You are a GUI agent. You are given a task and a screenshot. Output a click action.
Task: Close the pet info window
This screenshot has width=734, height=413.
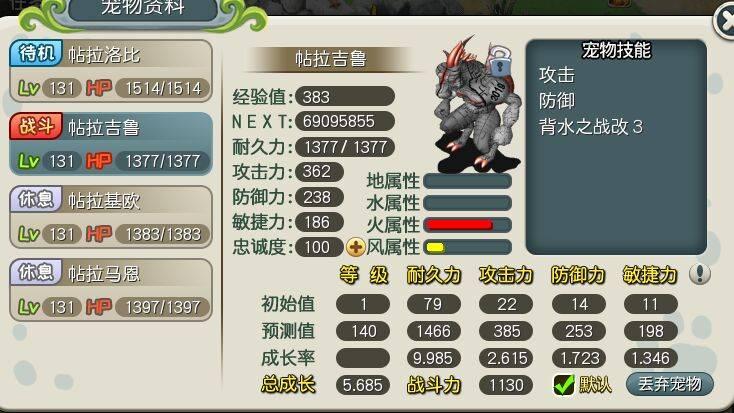pos(725,20)
